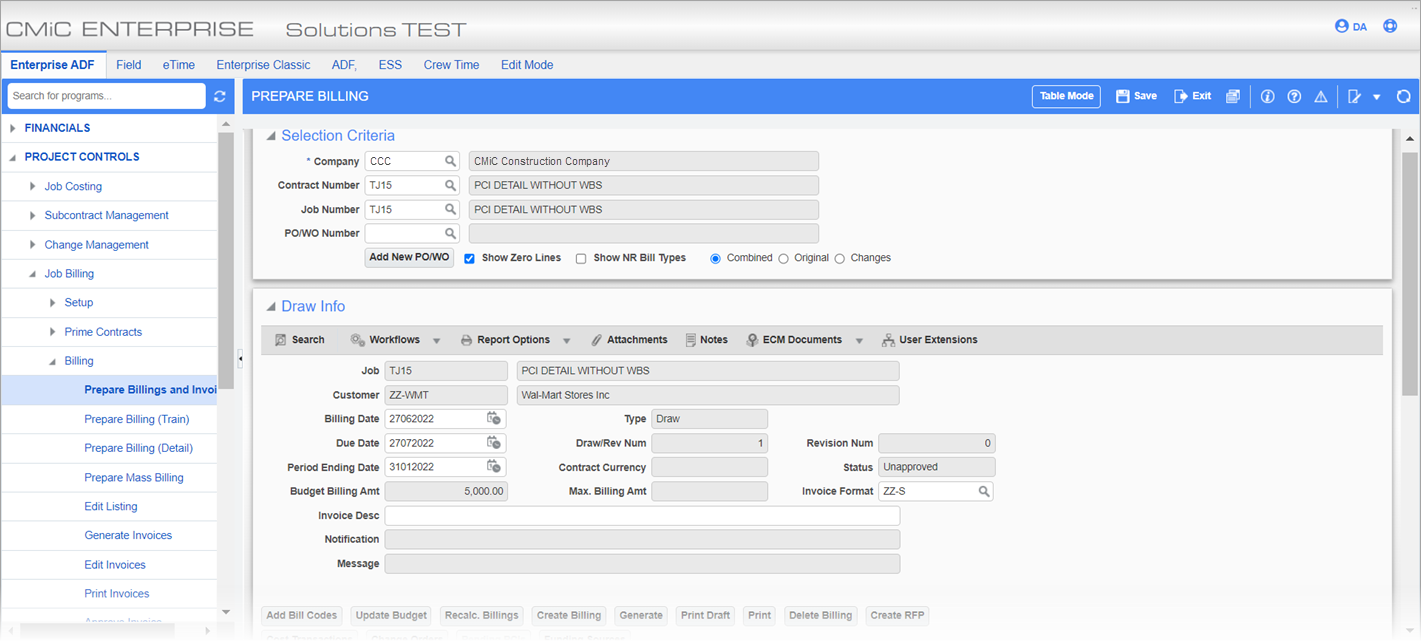Collapse PROJECT CONTROLS tree node

tap(13, 157)
